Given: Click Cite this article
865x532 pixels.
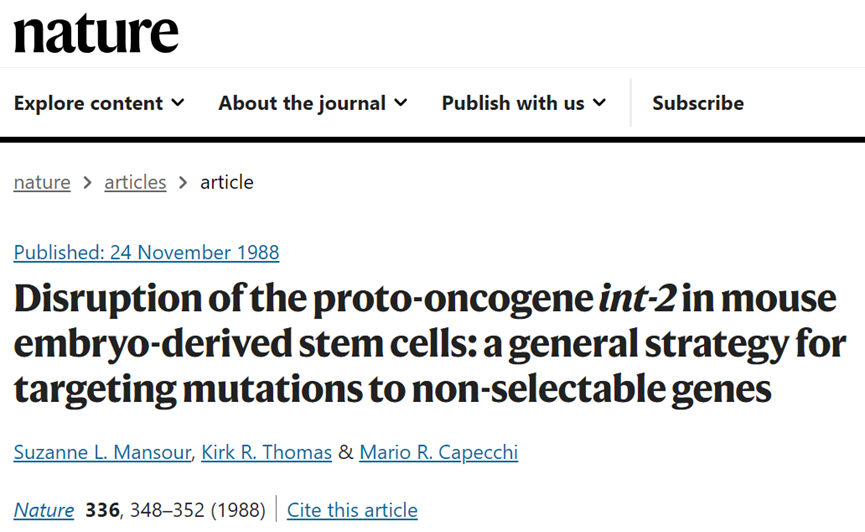Looking at the screenshot, I should [352, 510].
